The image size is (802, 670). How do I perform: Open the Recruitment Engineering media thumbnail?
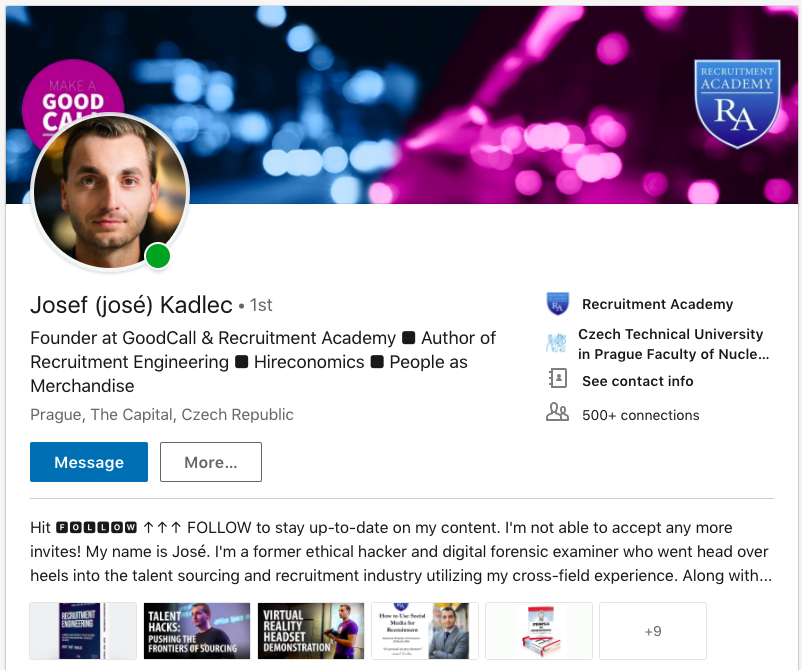[x=83, y=631]
